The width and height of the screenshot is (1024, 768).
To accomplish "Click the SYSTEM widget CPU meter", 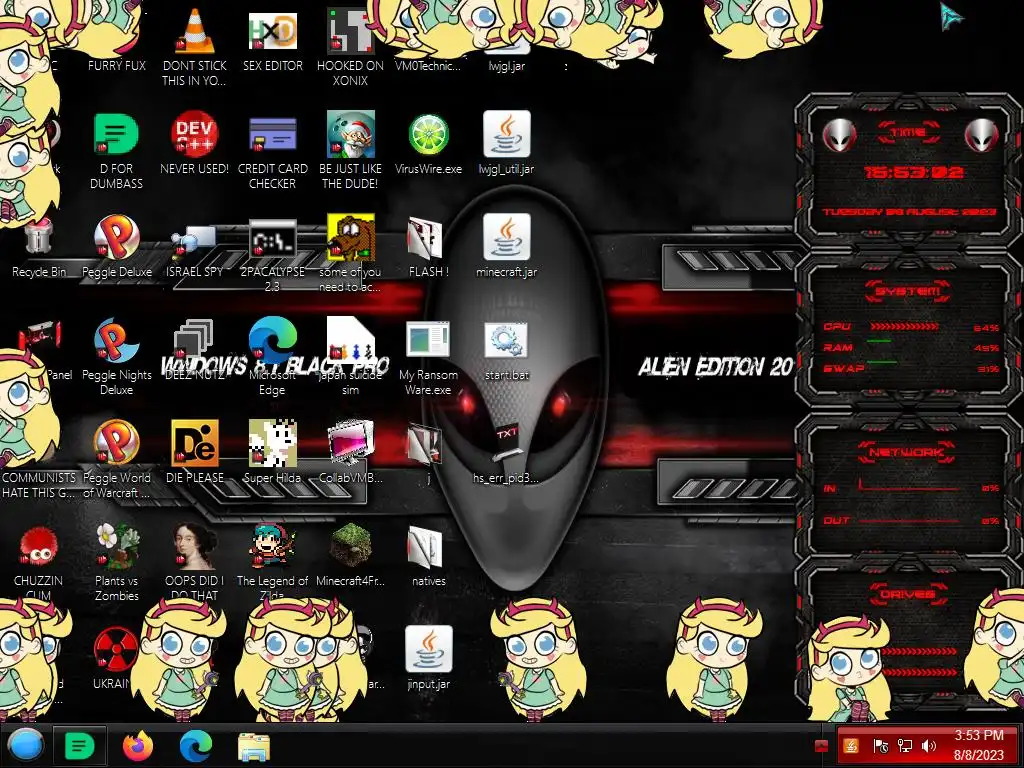I will click(911, 327).
